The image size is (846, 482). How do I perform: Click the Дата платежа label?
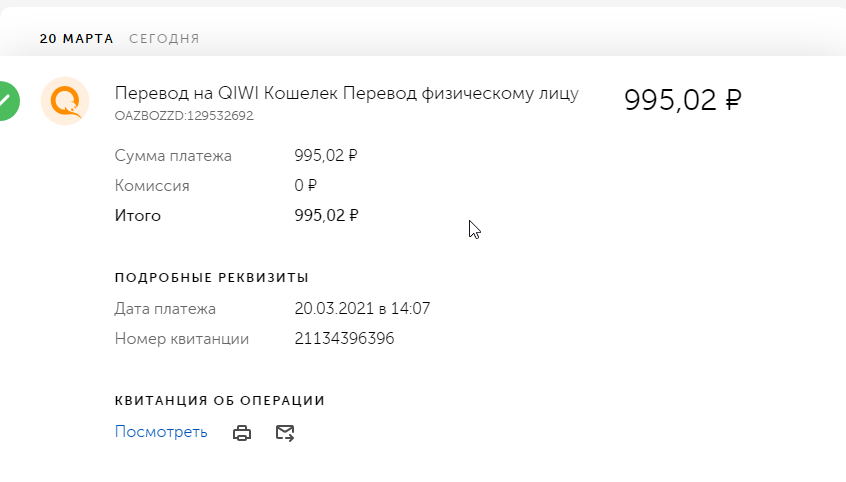pos(165,309)
